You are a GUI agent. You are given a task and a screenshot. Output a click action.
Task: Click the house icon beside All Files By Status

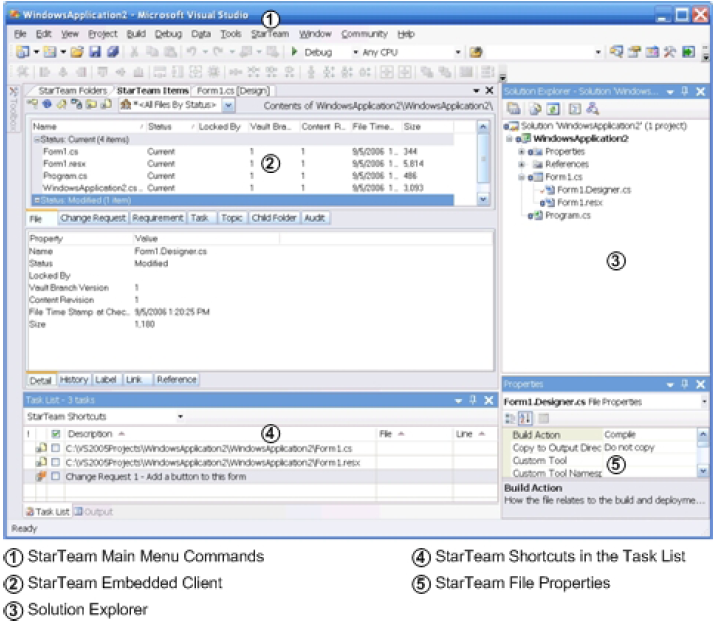[126, 105]
